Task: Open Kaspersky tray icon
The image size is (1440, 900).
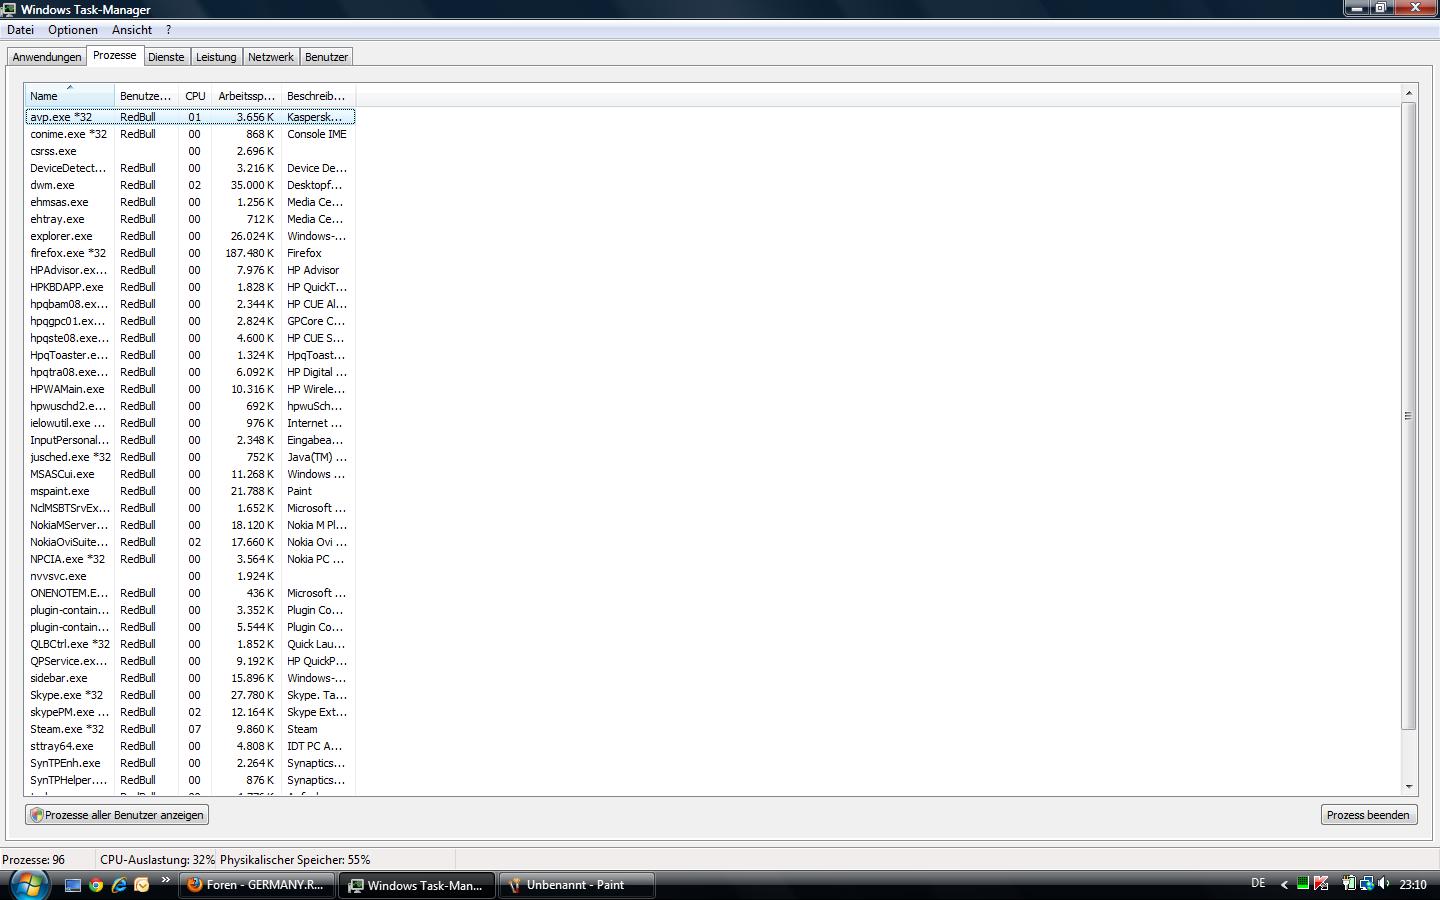Action: pos(1321,884)
